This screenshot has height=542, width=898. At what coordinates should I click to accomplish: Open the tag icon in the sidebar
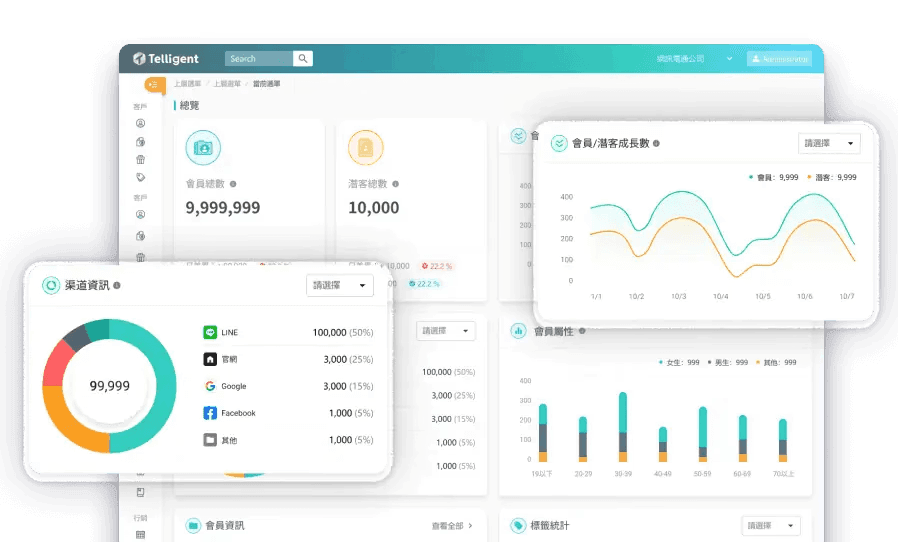[x=140, y=177]
